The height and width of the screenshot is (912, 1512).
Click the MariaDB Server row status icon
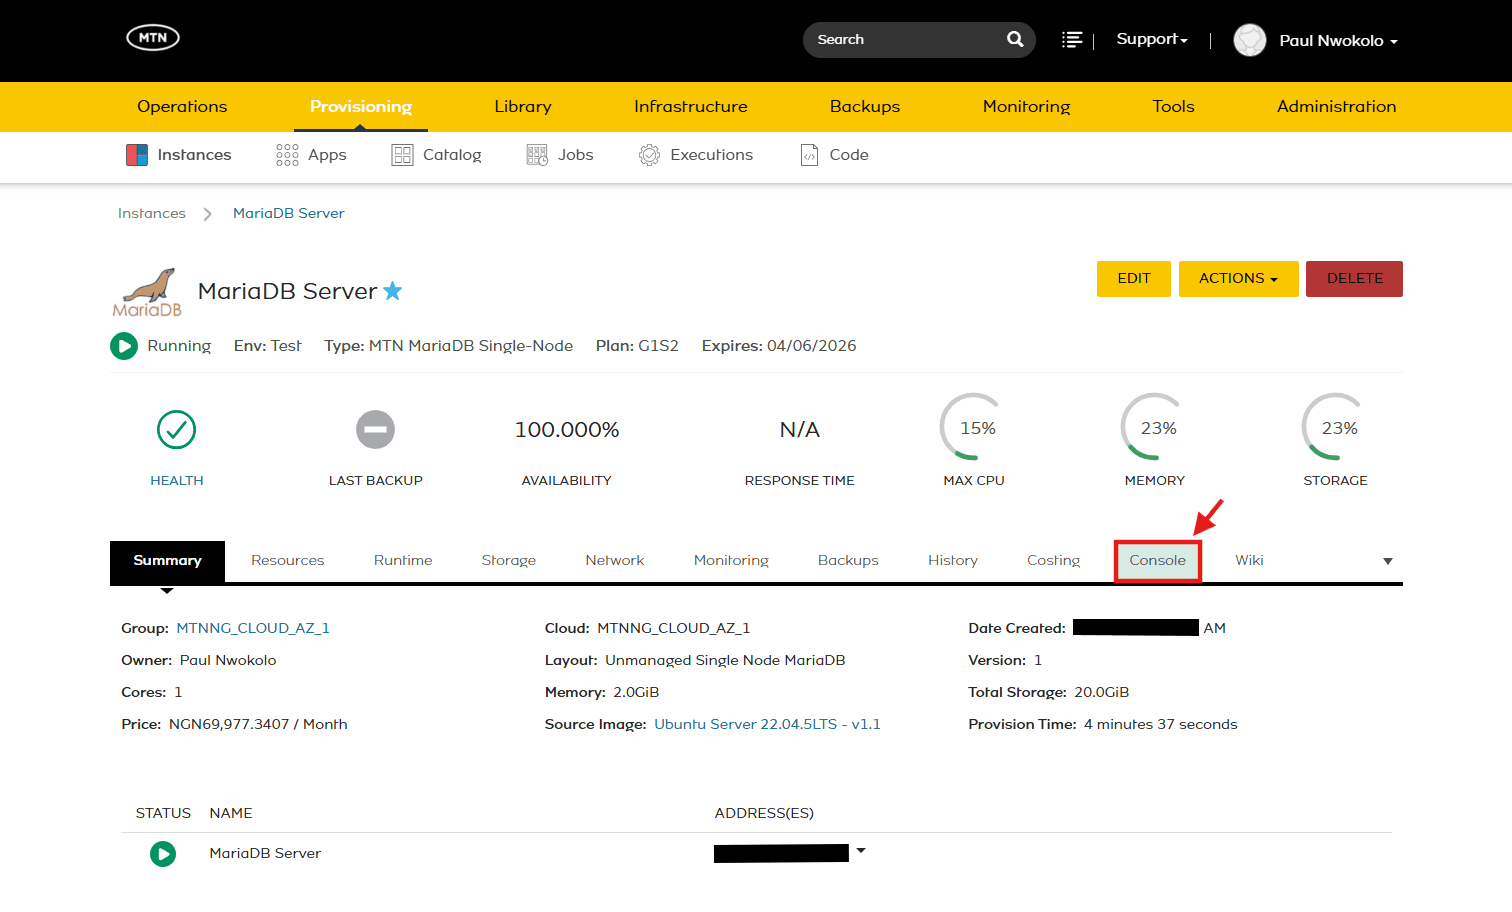click(x=163, y=854)
